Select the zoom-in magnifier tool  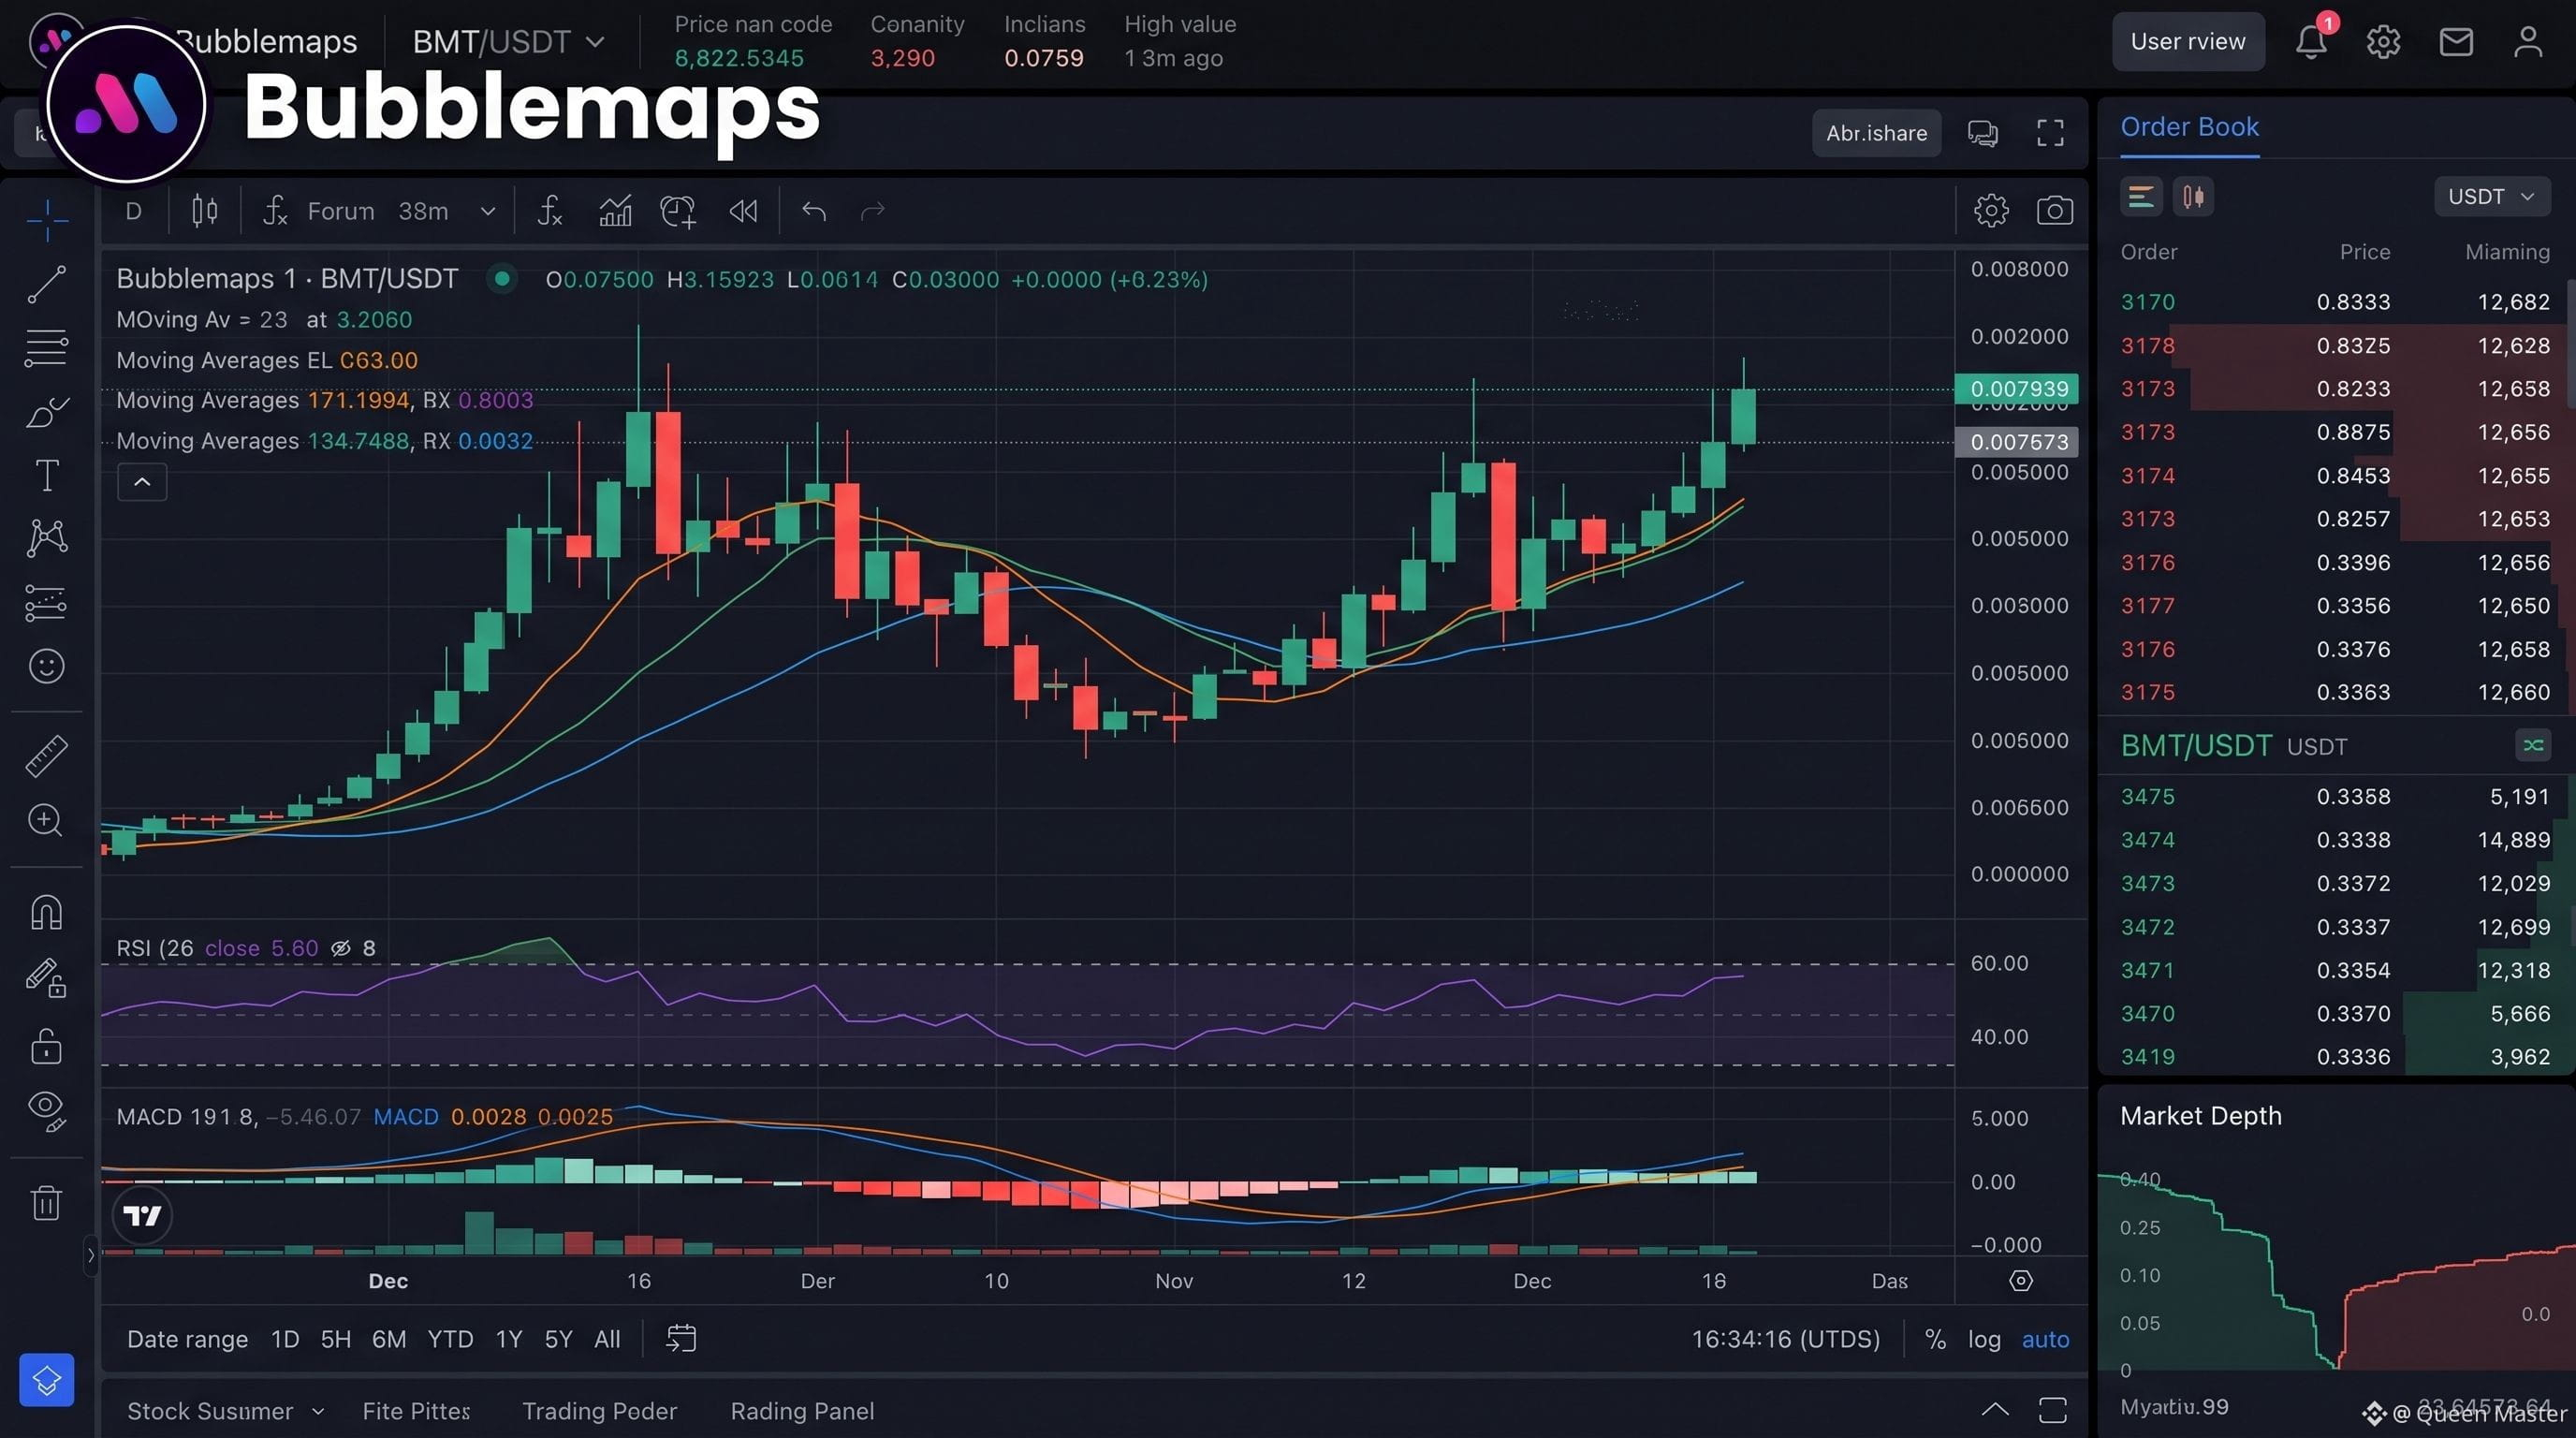[46, 820]
